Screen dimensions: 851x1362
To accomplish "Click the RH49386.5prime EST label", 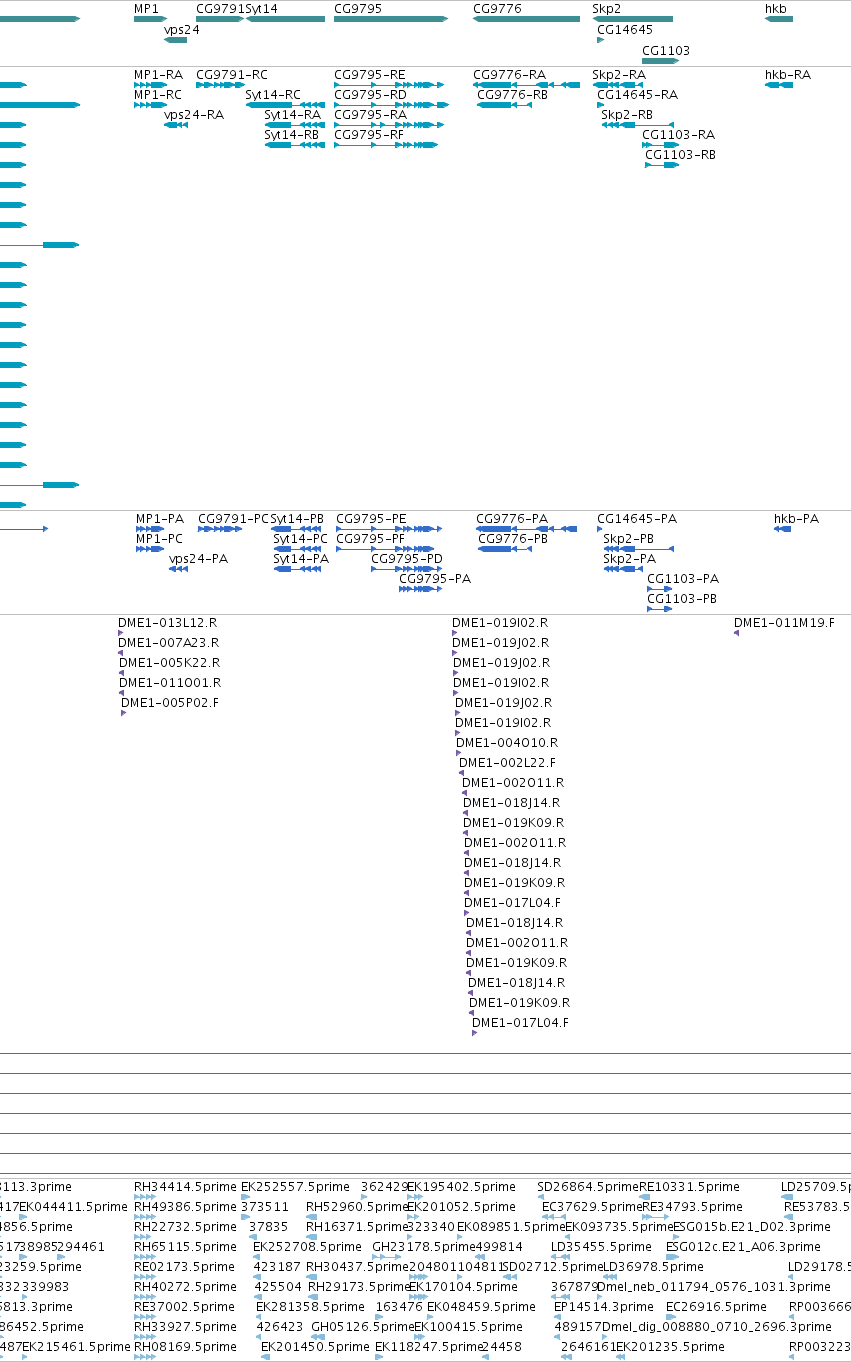I will (186, 1206).
